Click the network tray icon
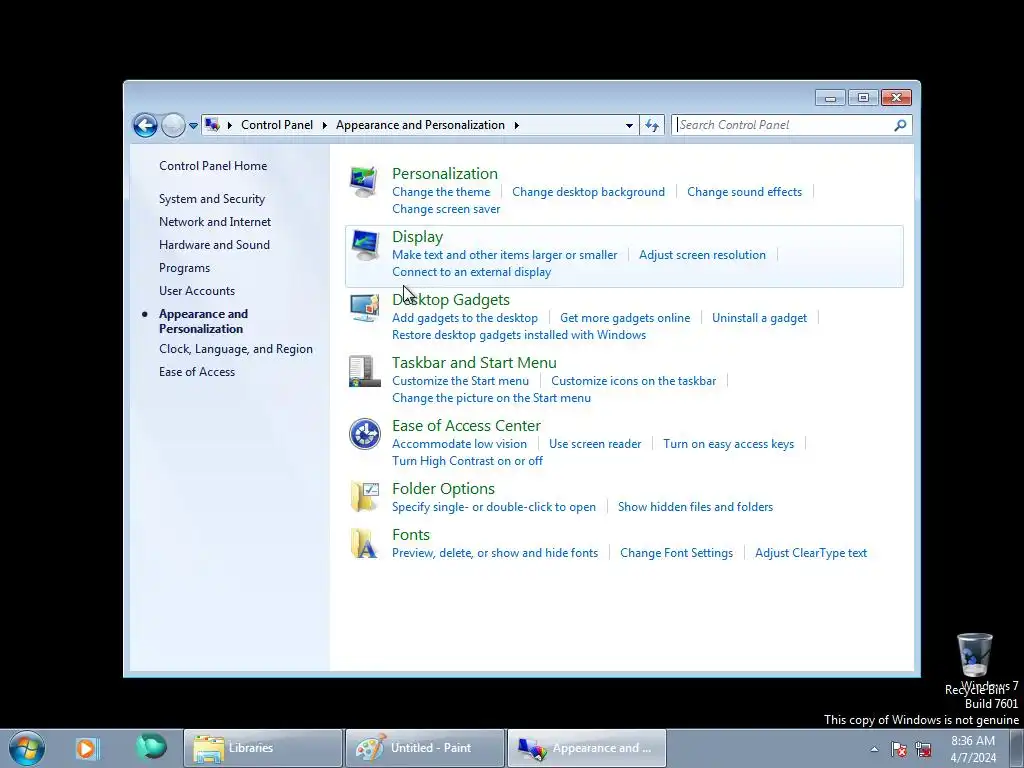Viewport: 1024px width, 768px height. (923, 748)
